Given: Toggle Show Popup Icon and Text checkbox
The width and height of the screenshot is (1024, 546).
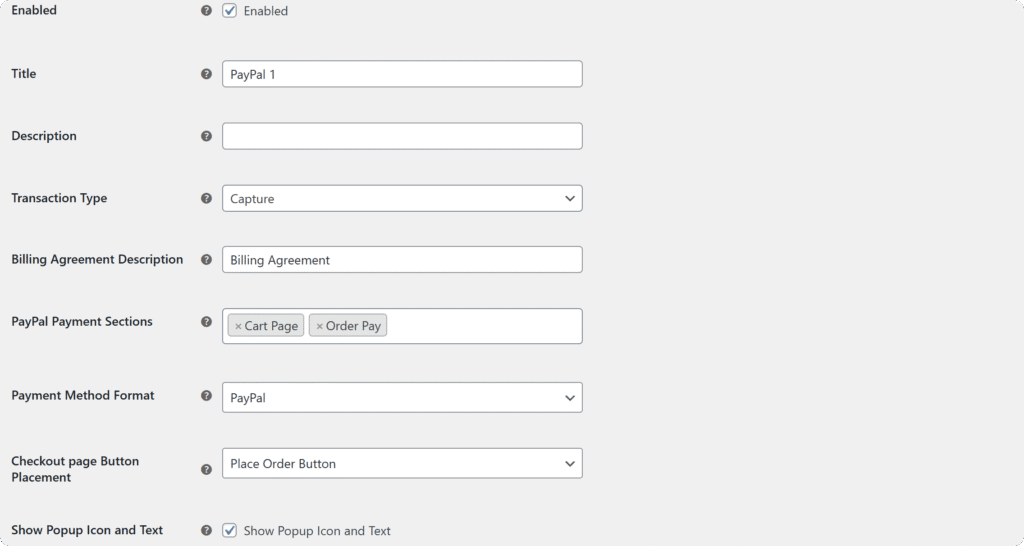Looking at the screenshot, I should [x=230, y=530].
